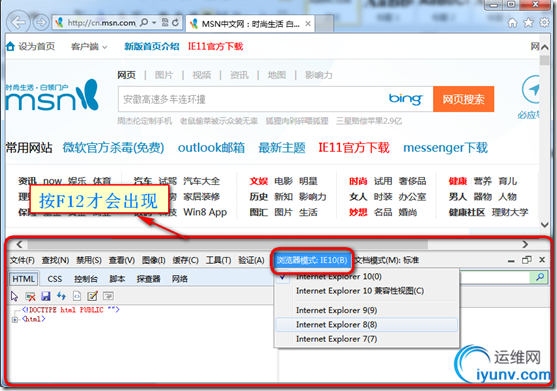Open Win8 App link
The height and width of the screenshot is (391, 557).
coord(205,212)
